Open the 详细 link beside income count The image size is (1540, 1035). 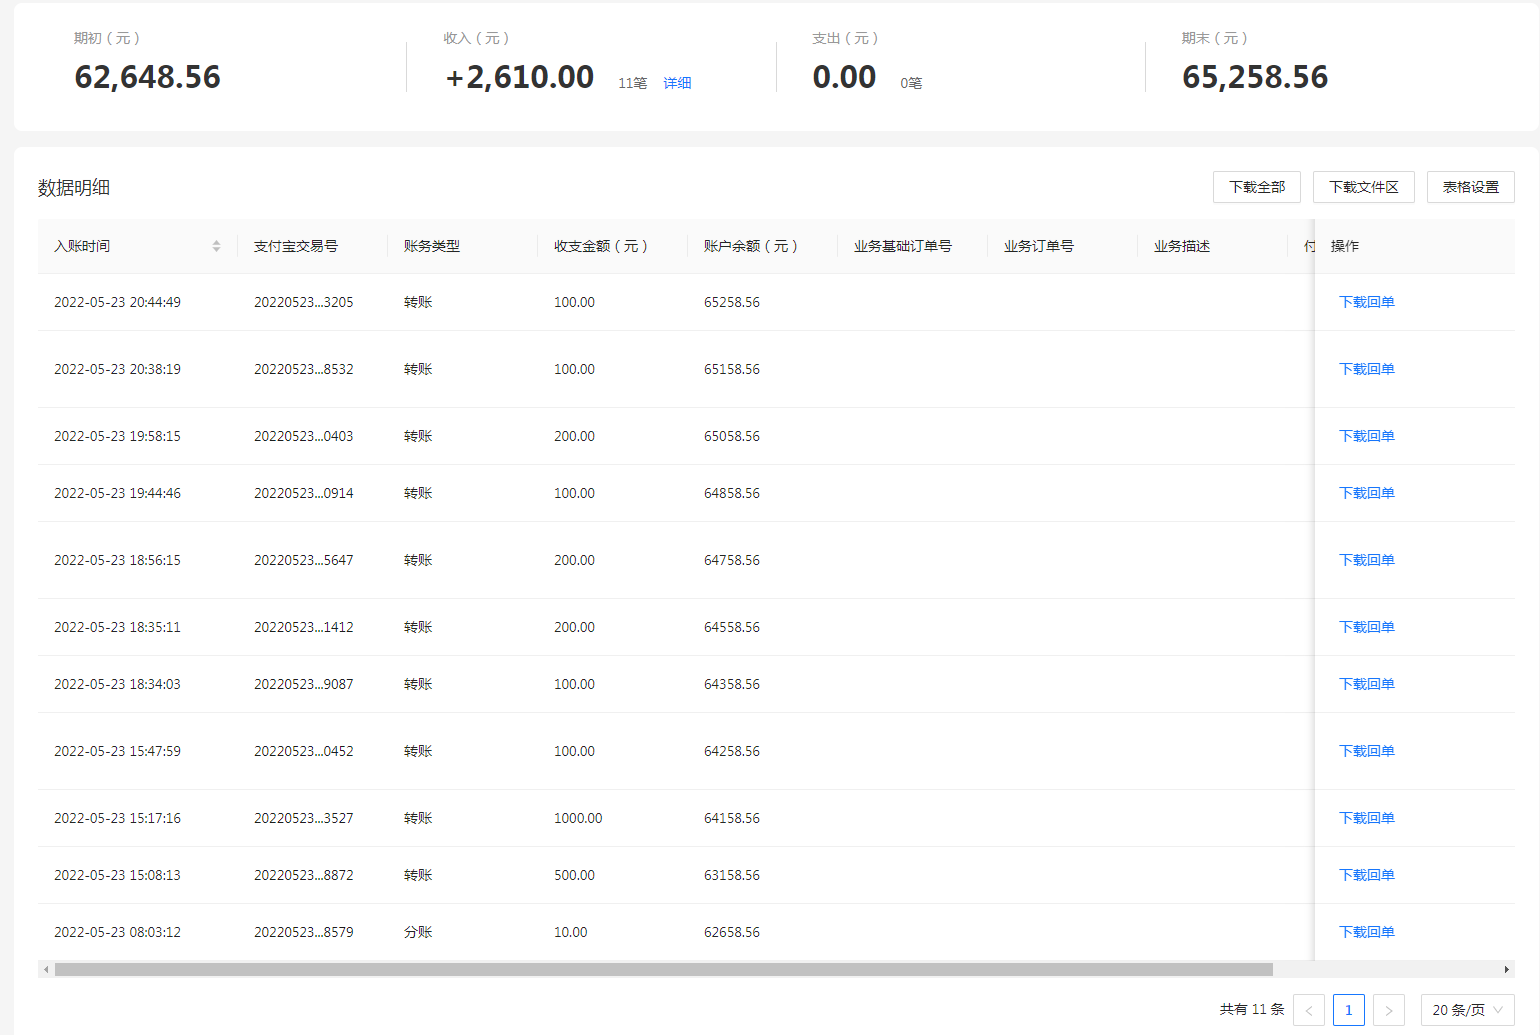[677, 83]
